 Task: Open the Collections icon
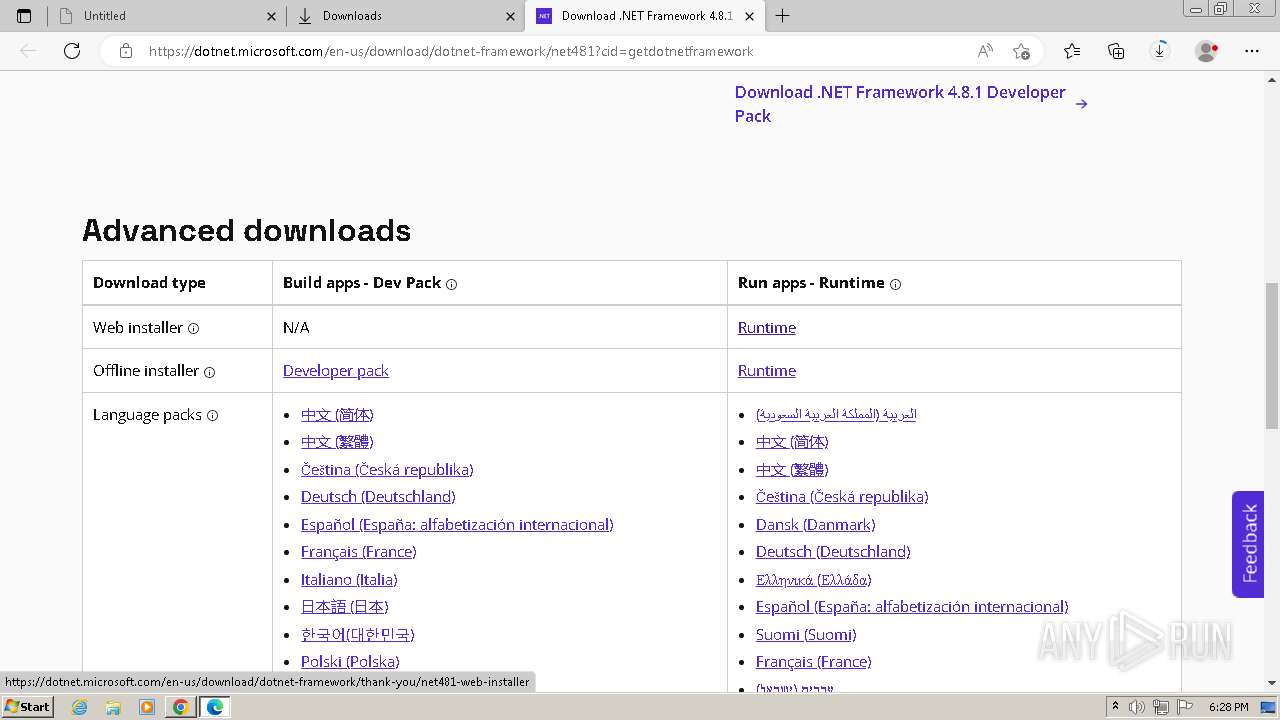(x=1116, y=51)
